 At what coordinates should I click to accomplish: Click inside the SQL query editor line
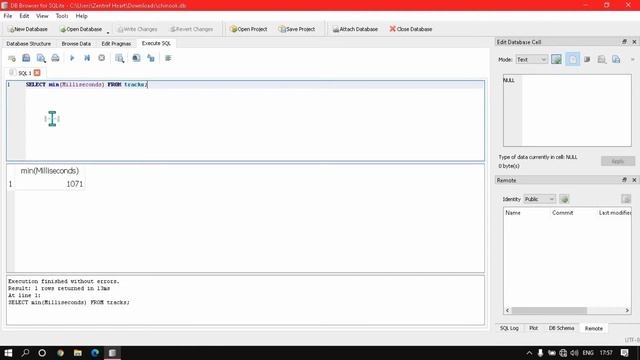tap(255, 84)
